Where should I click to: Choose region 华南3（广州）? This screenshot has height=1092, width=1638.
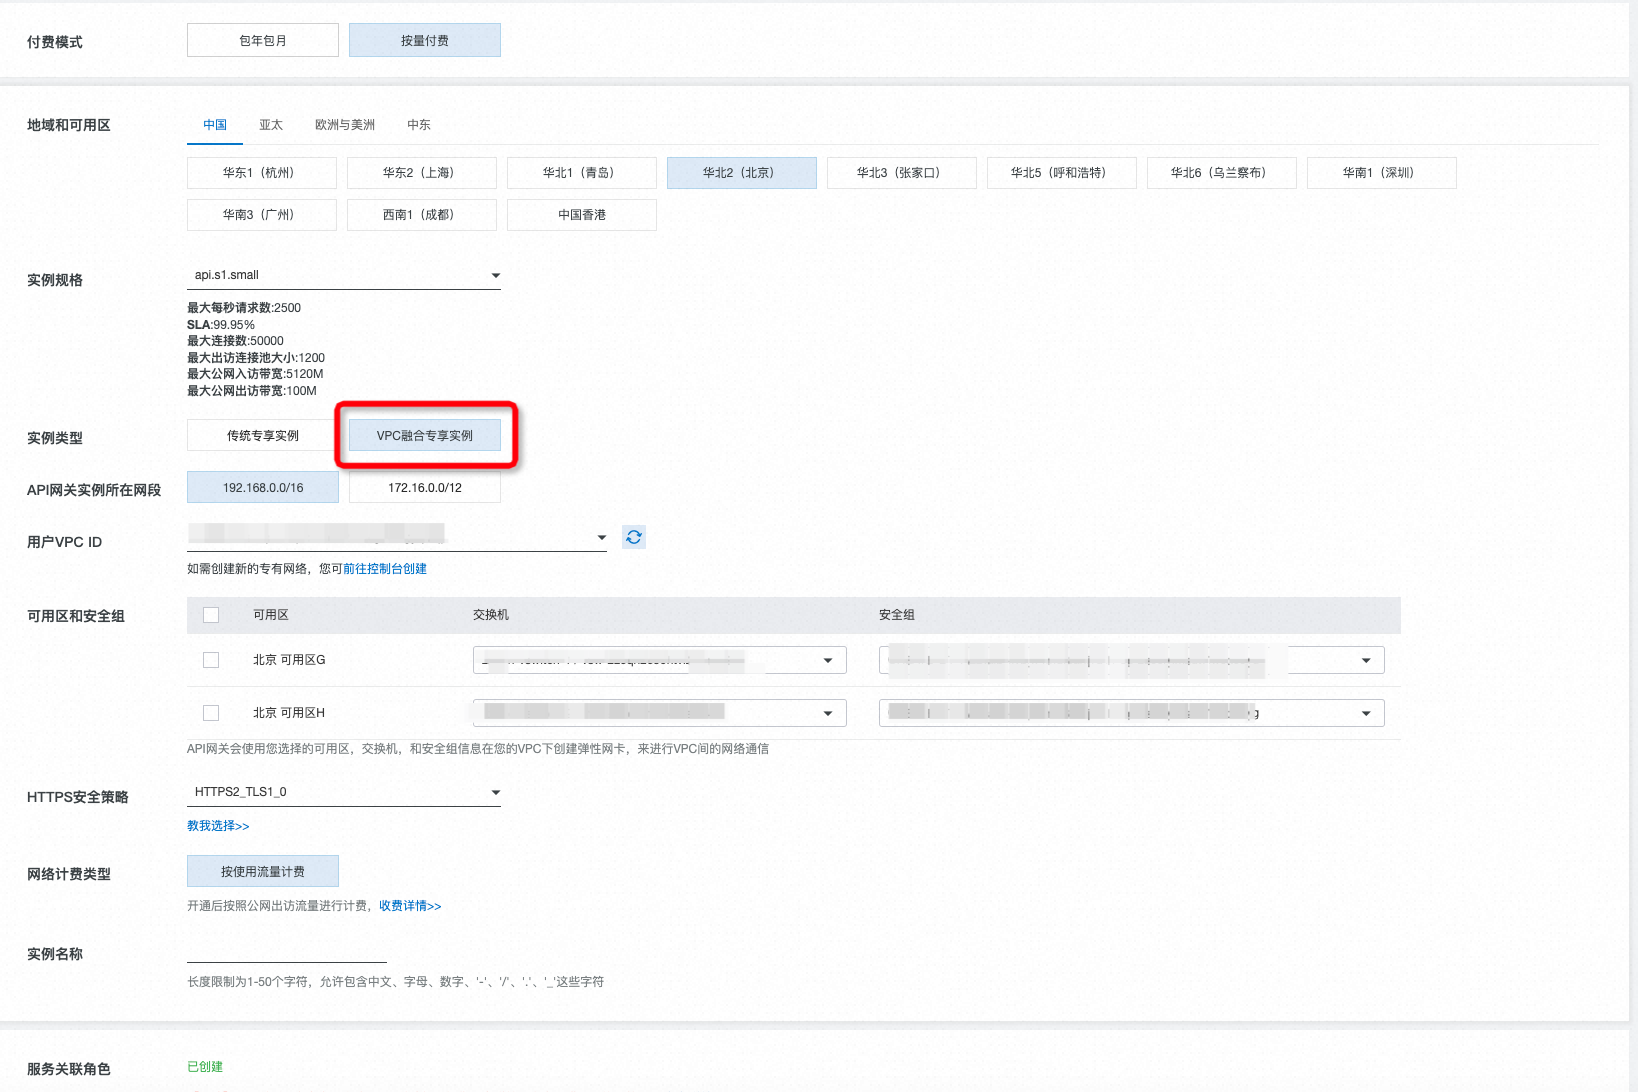pyautogui.click(x=262, y=215)
